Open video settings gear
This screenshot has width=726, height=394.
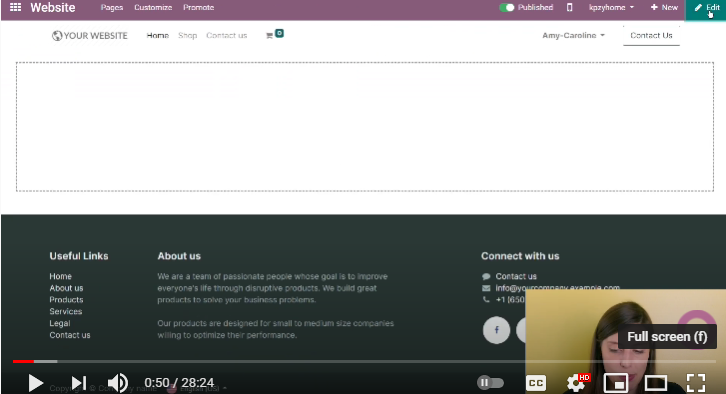576,383
